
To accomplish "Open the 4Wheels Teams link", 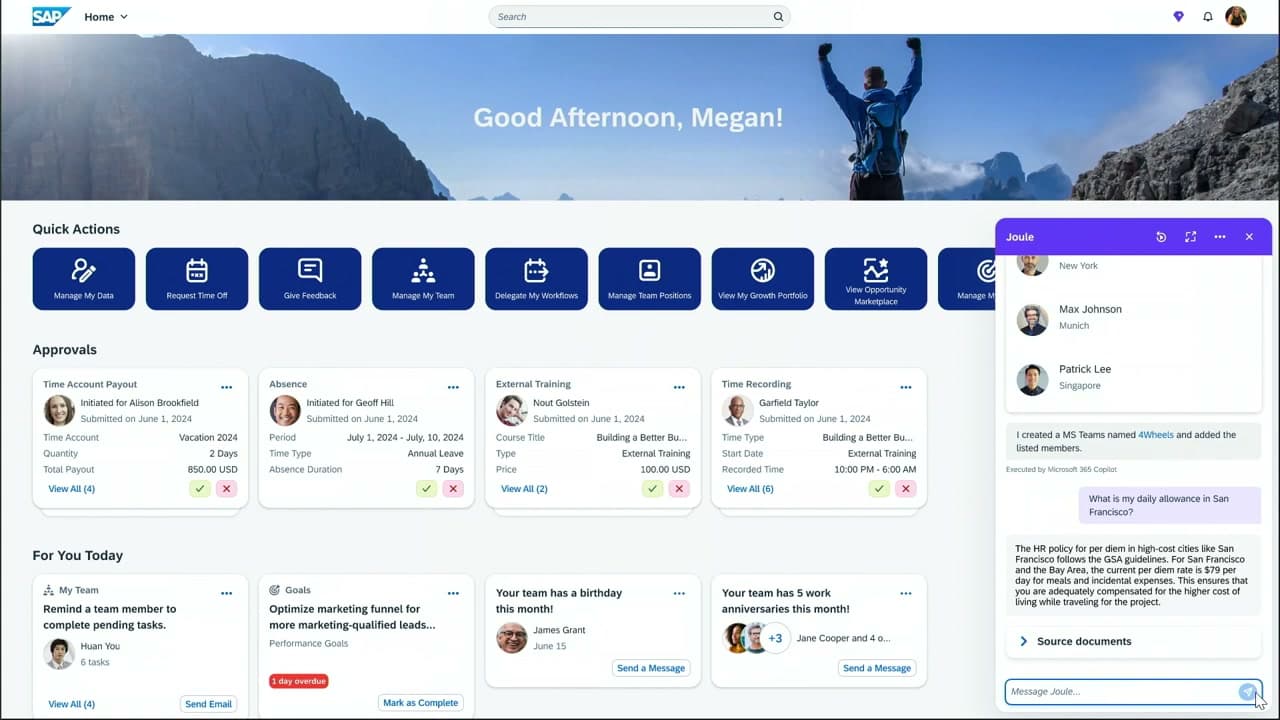I will [x=1156, y=435].
